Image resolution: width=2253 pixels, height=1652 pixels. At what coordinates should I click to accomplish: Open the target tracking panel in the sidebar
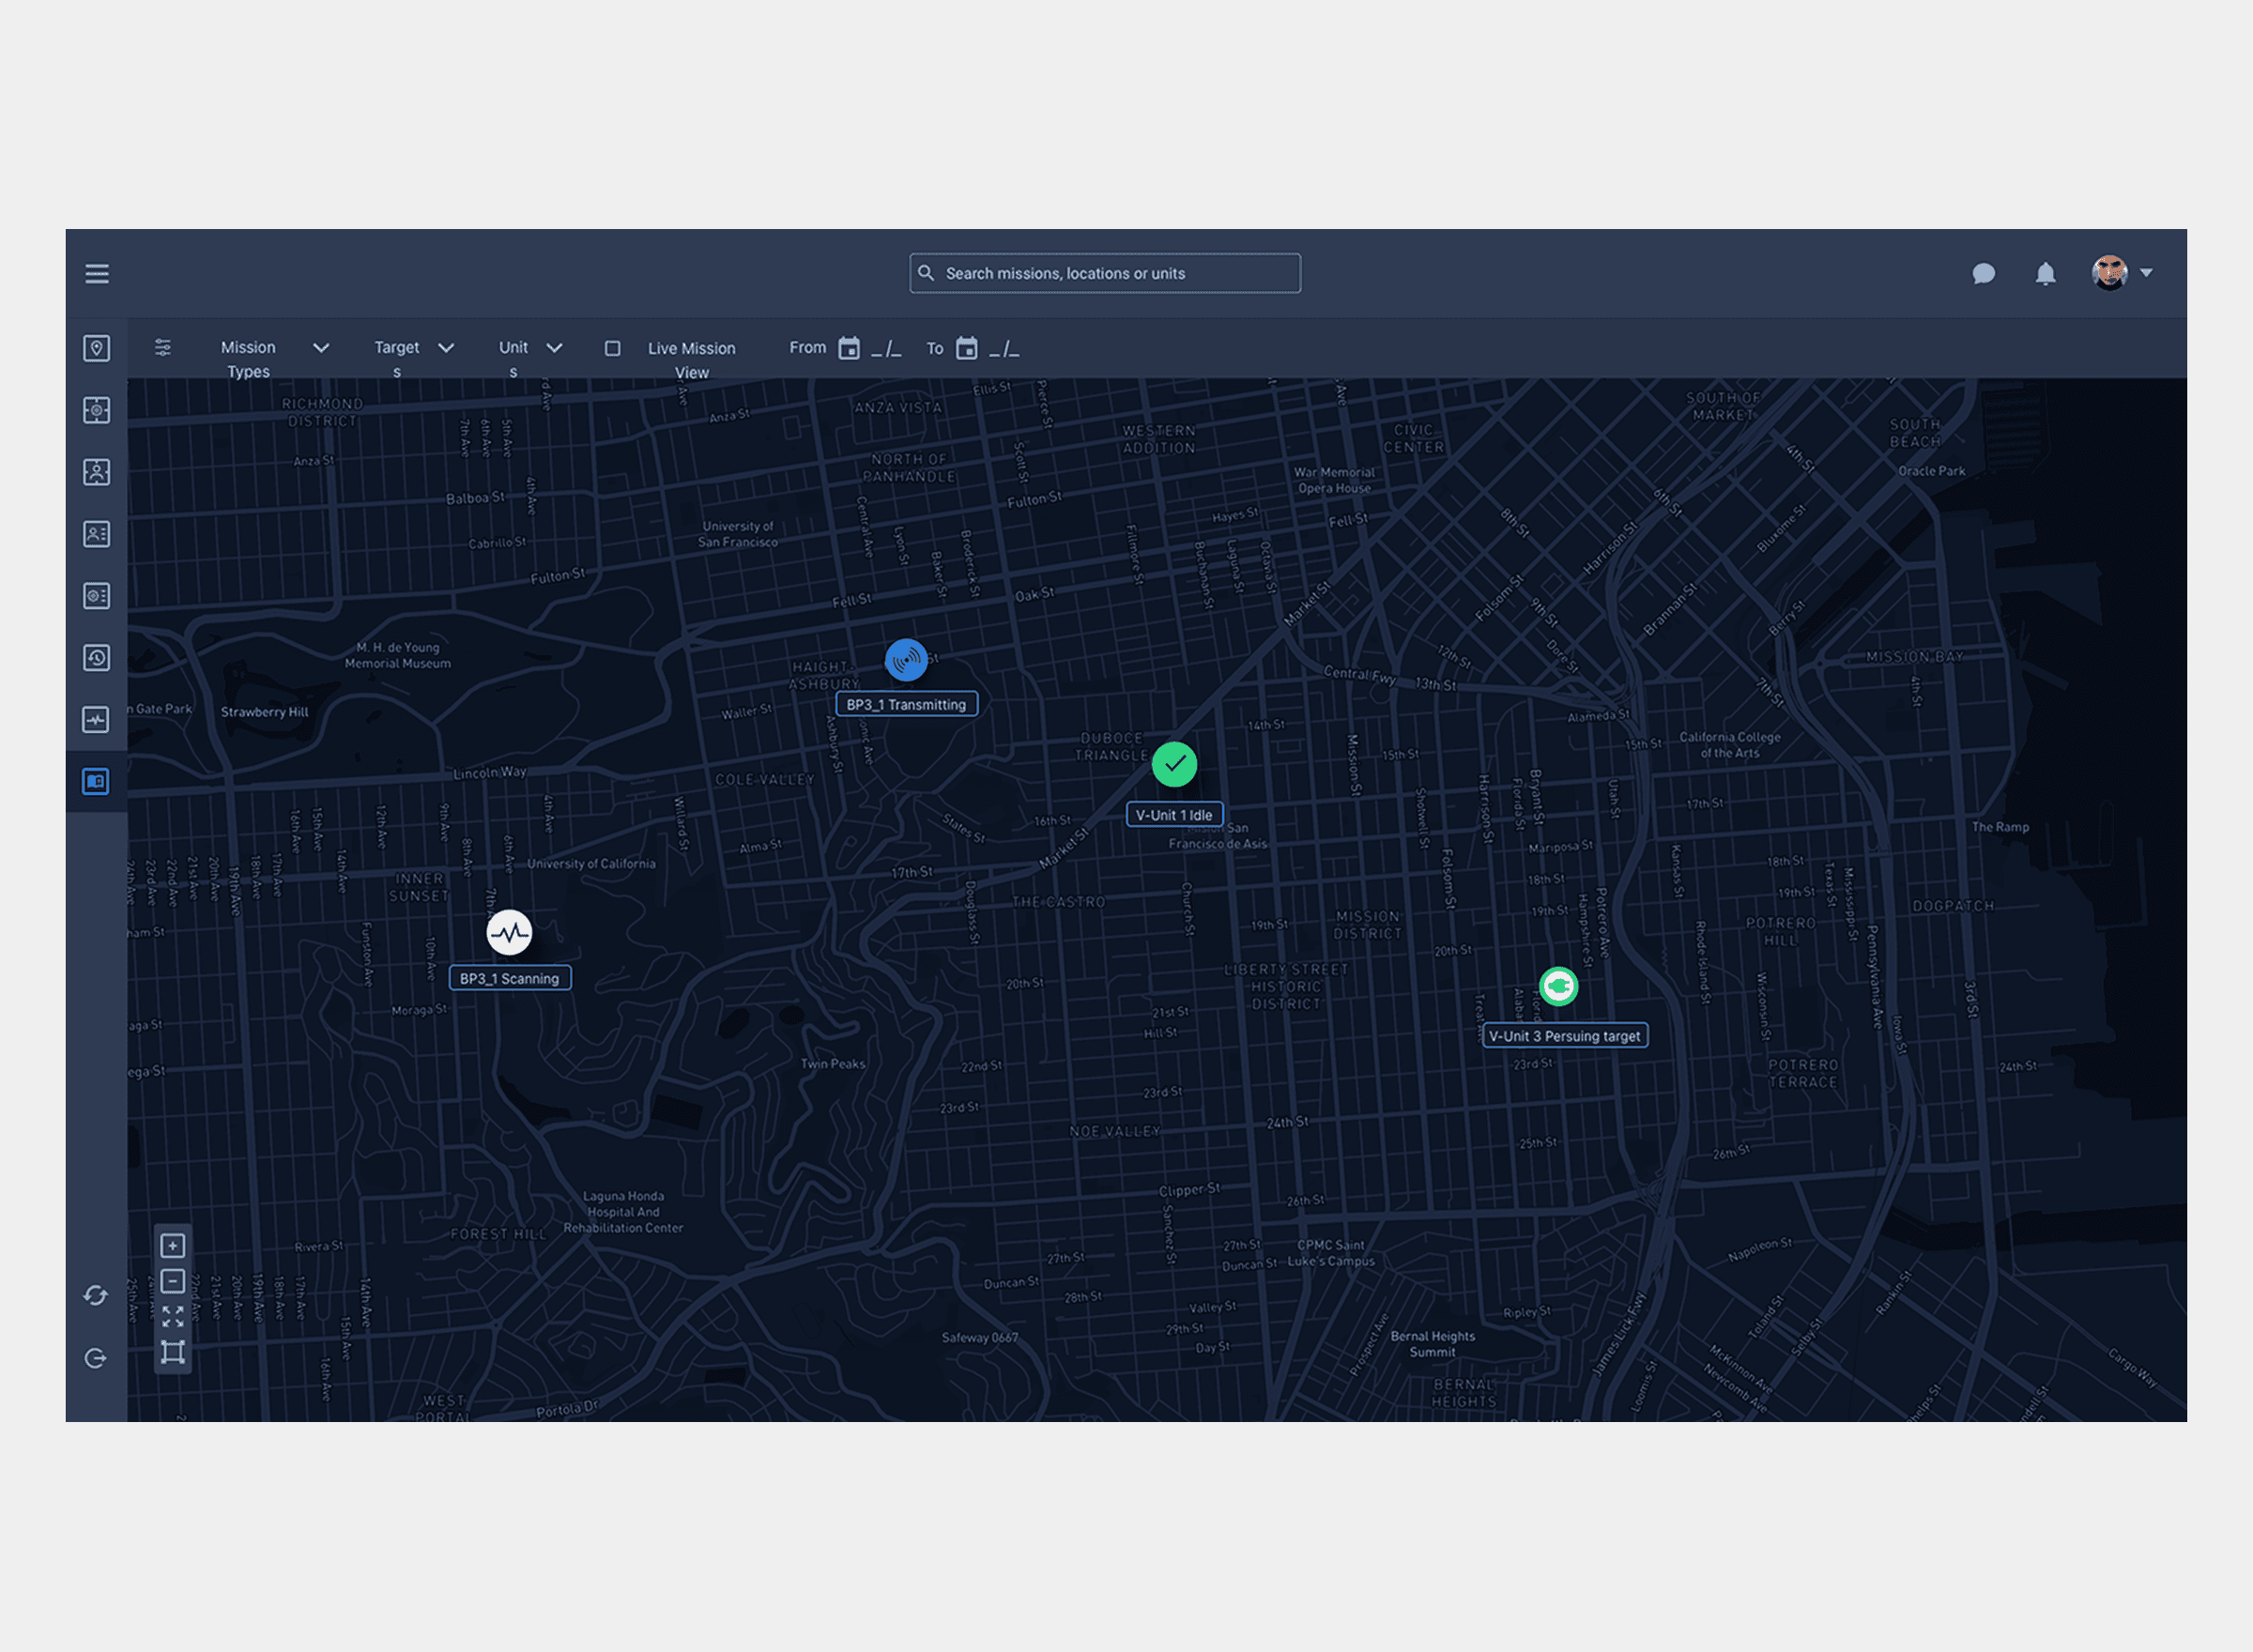96,410
